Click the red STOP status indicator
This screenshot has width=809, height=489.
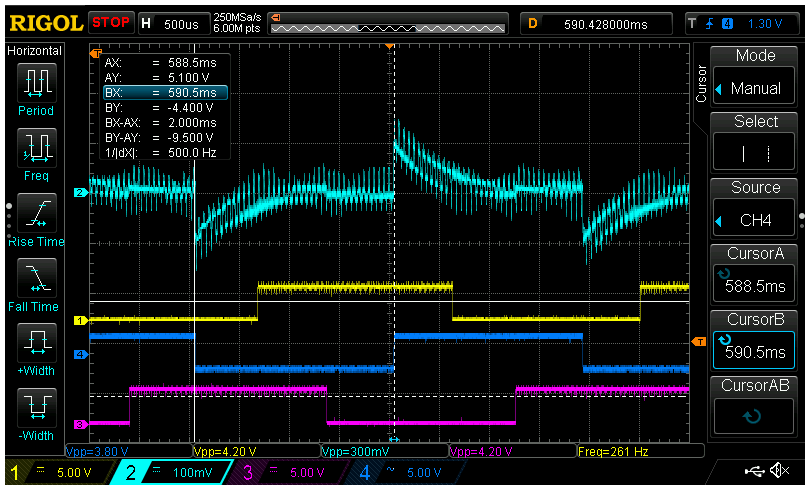[111, 23]
